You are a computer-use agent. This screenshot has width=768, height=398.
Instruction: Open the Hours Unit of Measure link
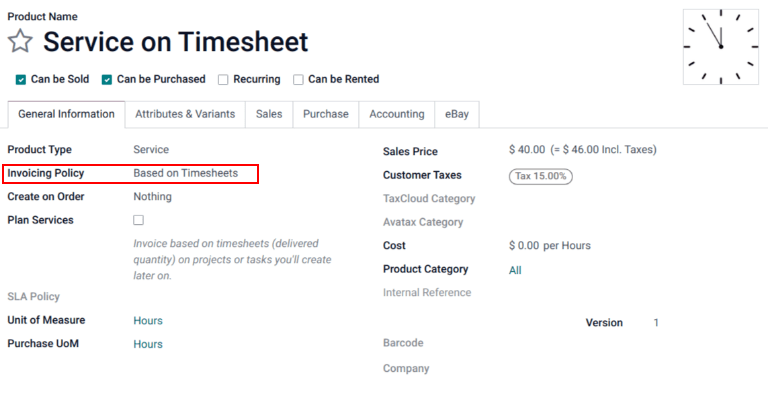(x=148, y=321)
